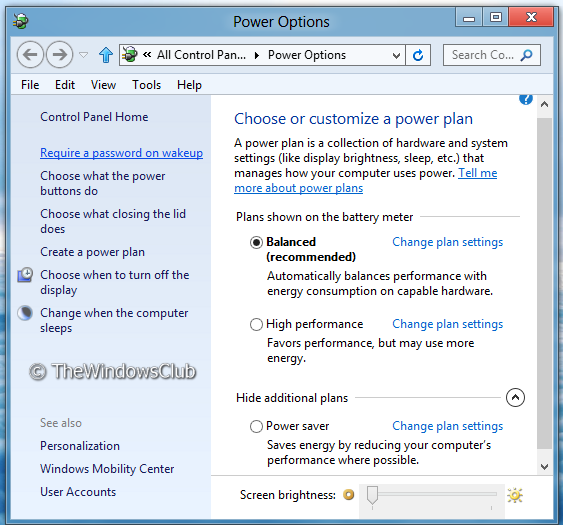The width and height of the screenshot is (563, 525).
Task: Open Change plan settings for High performance
Action: 447,324
